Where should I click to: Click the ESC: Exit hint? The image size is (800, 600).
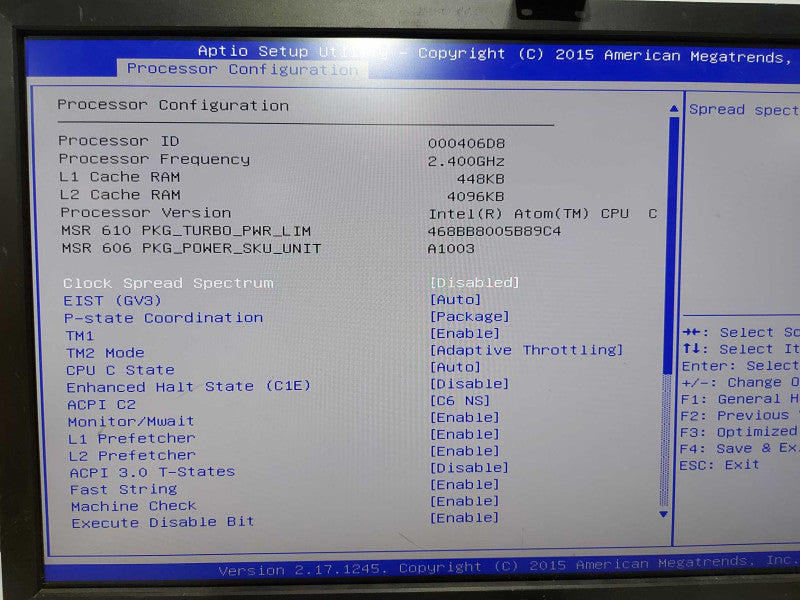pyautogui.click(x=719, y=465)
